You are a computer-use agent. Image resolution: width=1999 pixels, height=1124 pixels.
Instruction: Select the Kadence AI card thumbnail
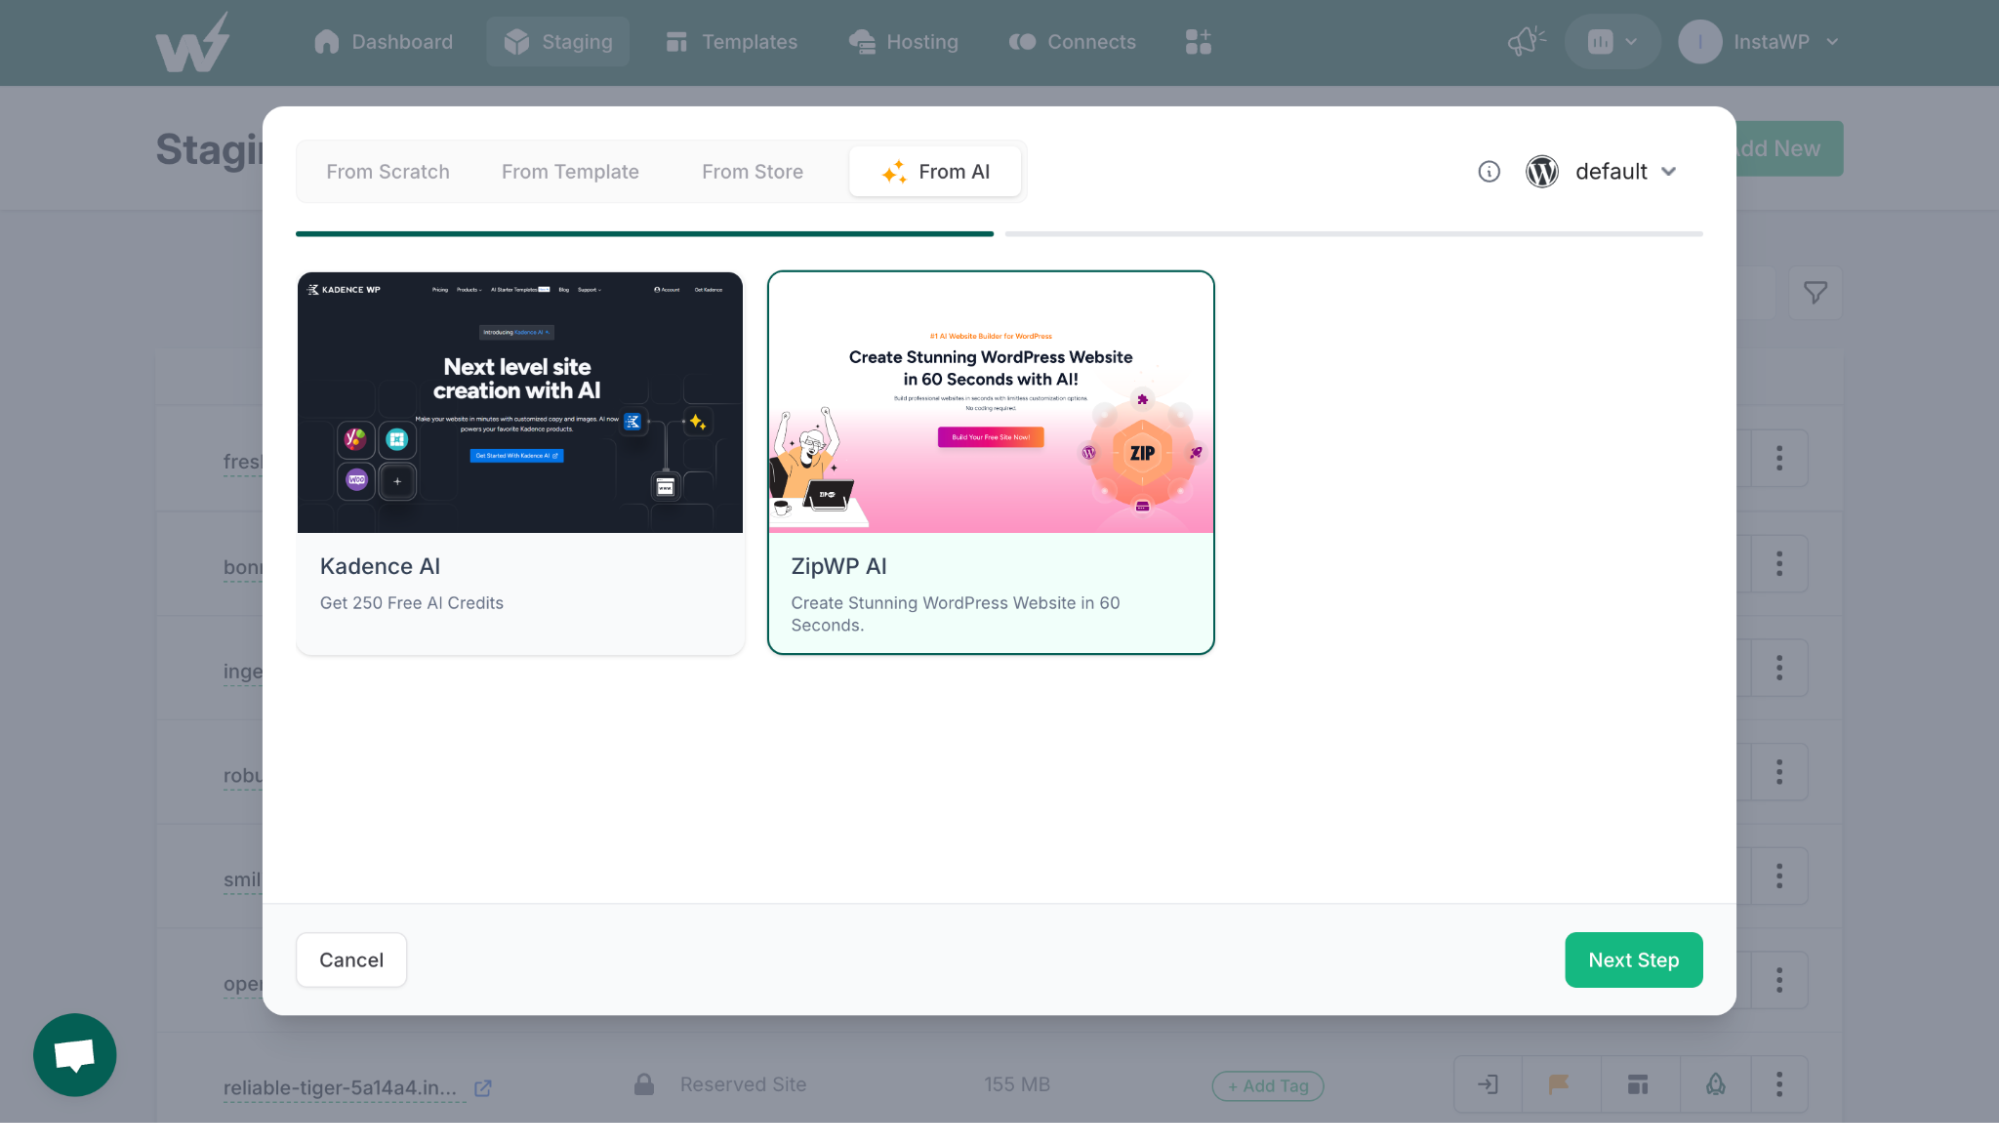pos(520,402)
